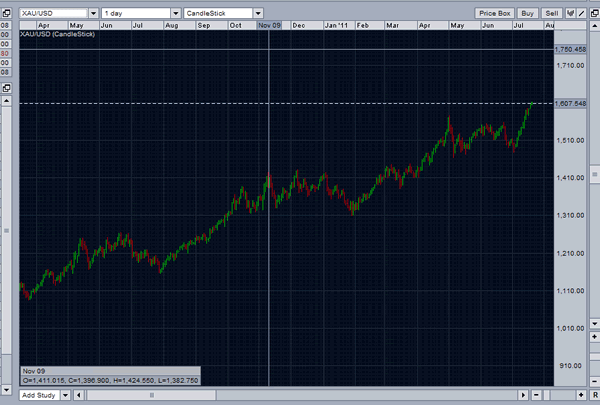Click the 1,607.548 current price label
Viewport: 600px width, 405px height.
point(569,103)
